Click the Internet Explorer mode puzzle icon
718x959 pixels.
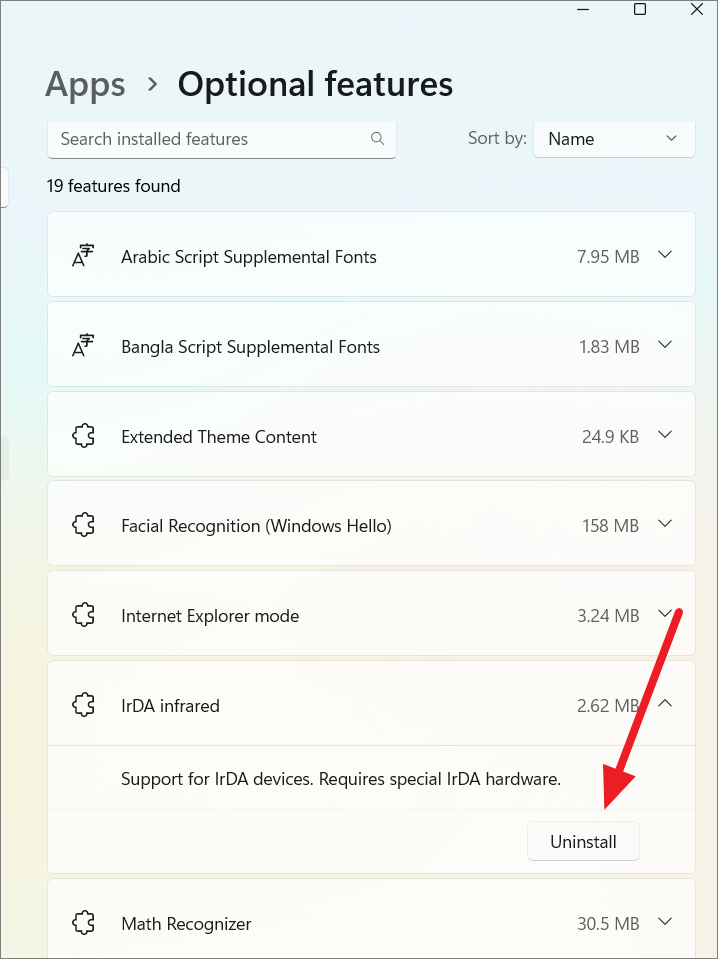coord(83,615)
